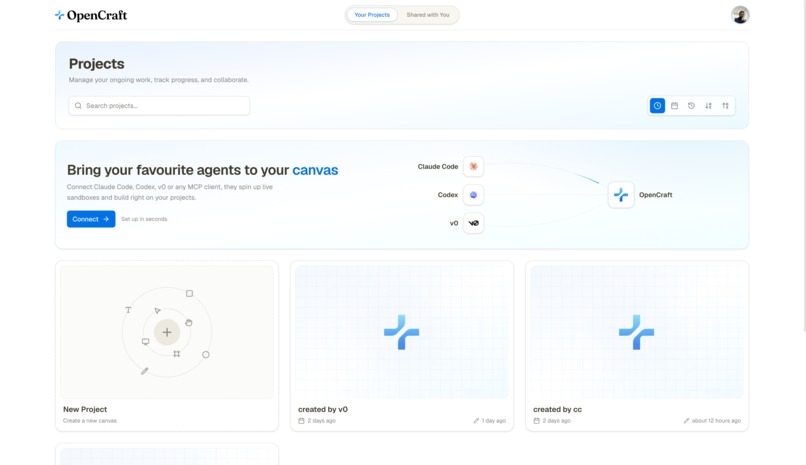Click calendar icon on 'created by cc' card
The width and height of the screenshot is (806, 465).
[x=536, y=421]
